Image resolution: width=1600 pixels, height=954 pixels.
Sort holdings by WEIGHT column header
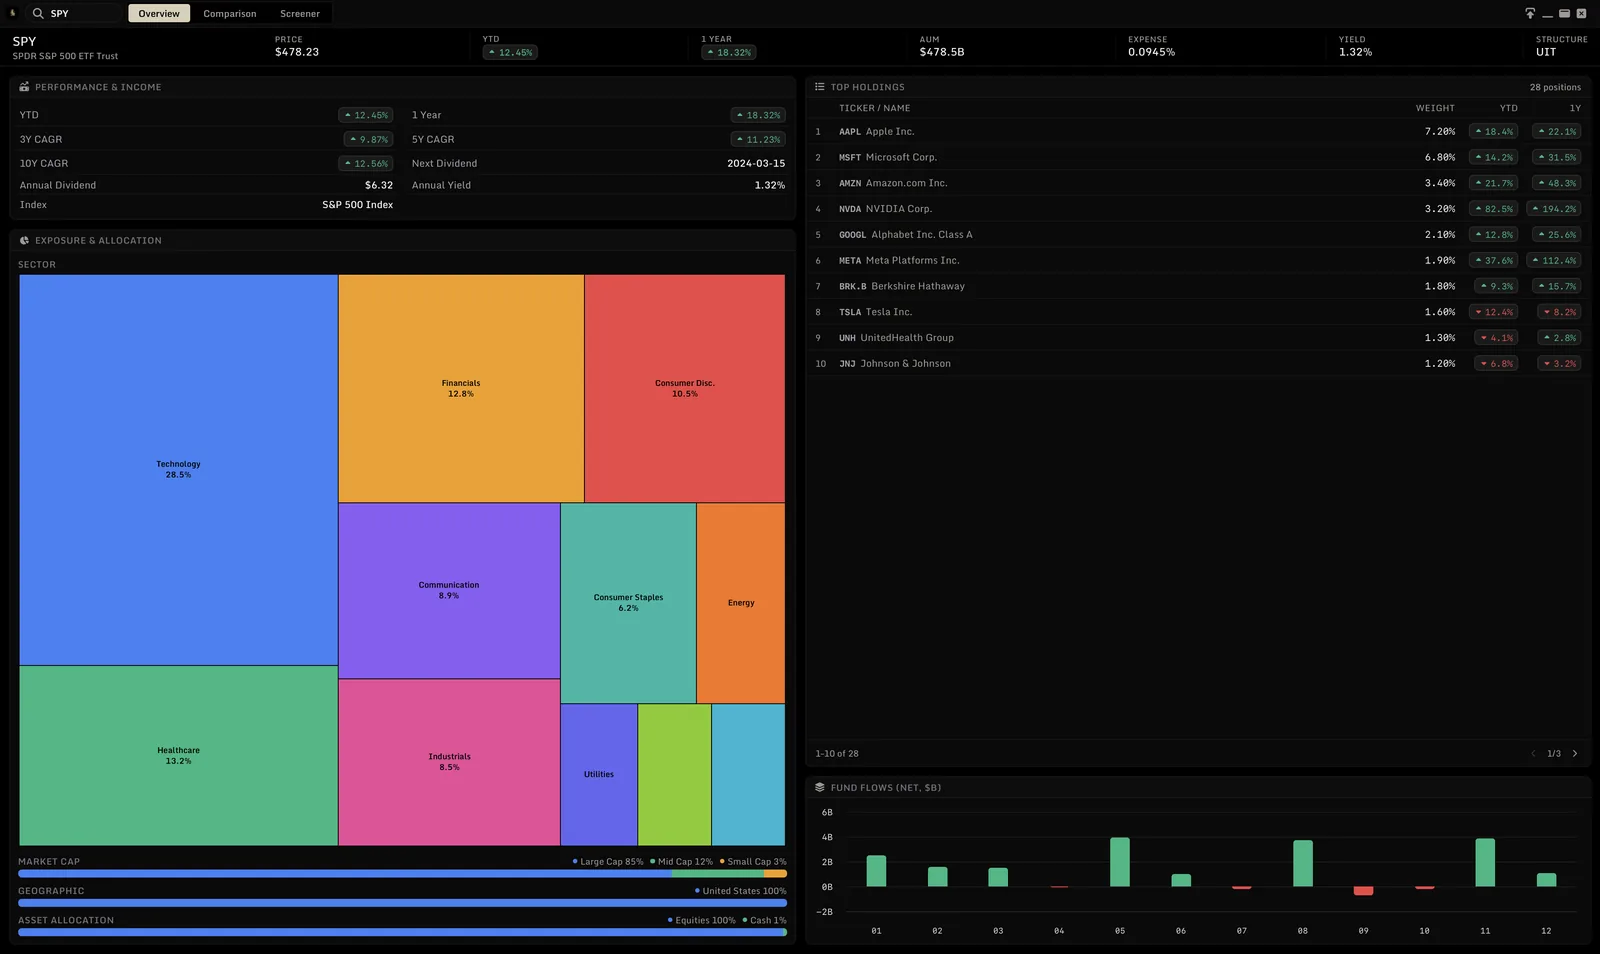1435,108
